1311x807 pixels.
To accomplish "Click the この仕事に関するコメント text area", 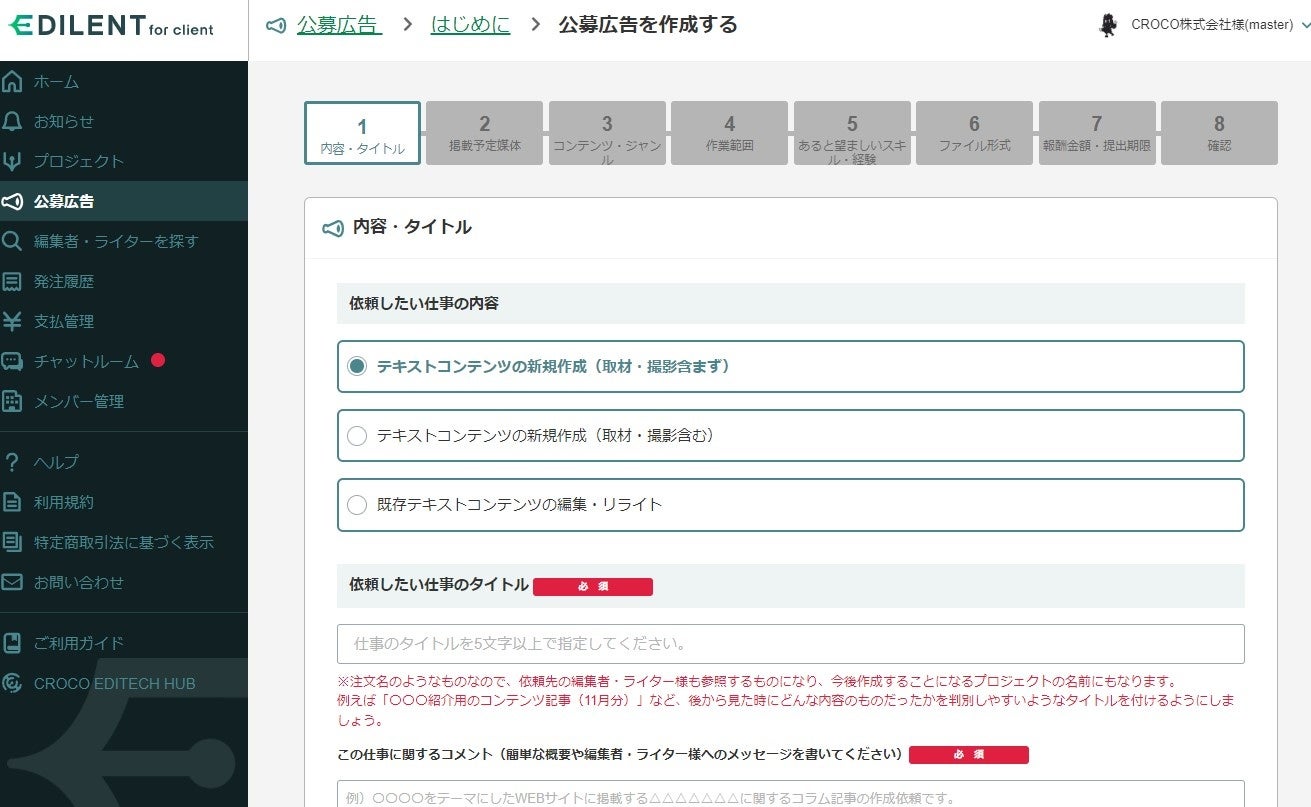I will [x=791, y=794].
